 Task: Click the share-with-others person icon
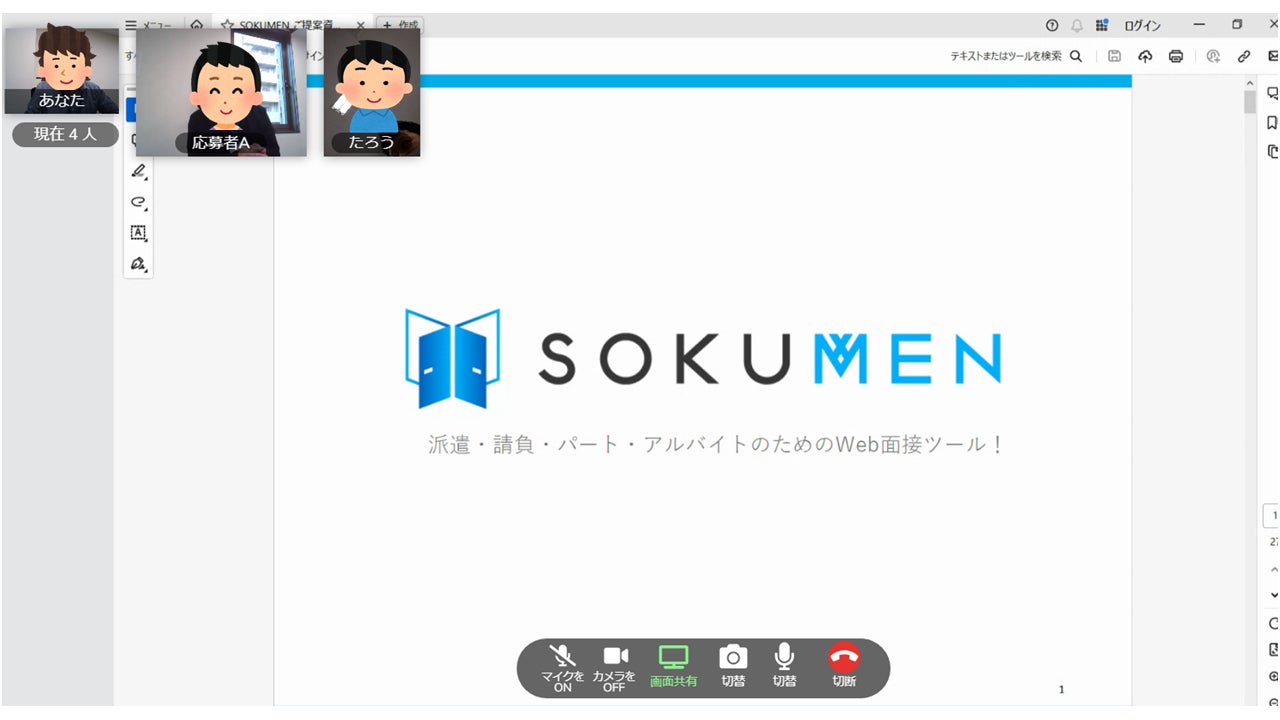[1213, 56]
